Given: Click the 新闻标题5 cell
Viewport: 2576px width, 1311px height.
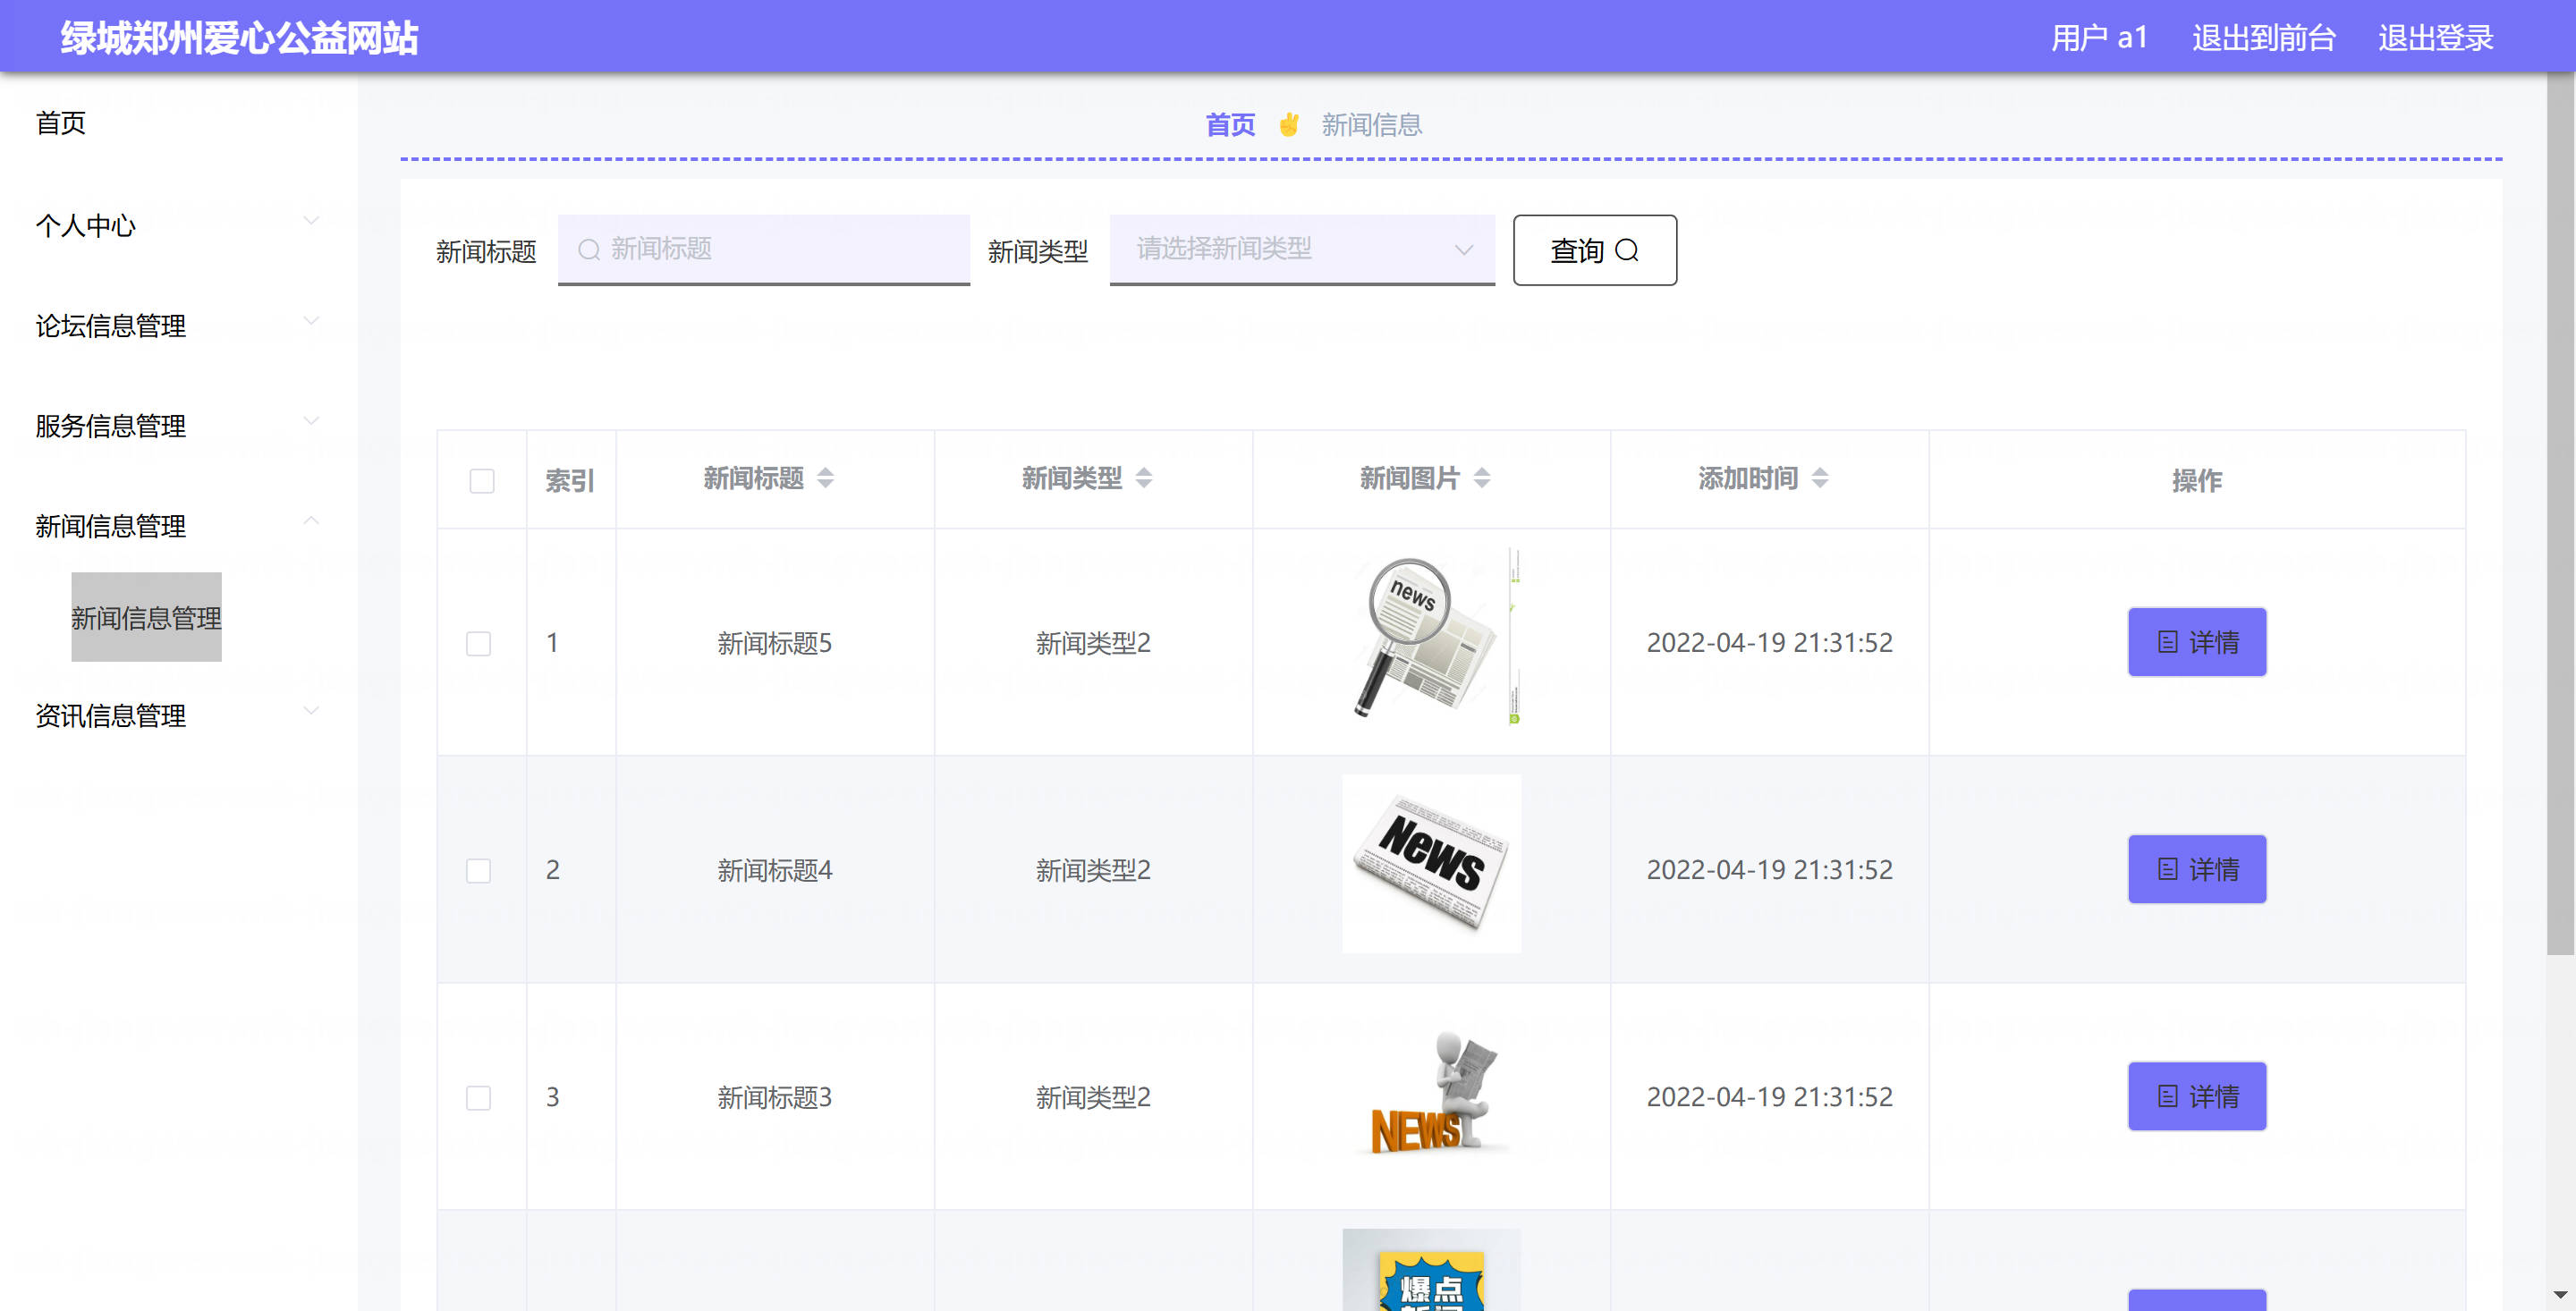Looking at the screenshot, I should 774,643.
